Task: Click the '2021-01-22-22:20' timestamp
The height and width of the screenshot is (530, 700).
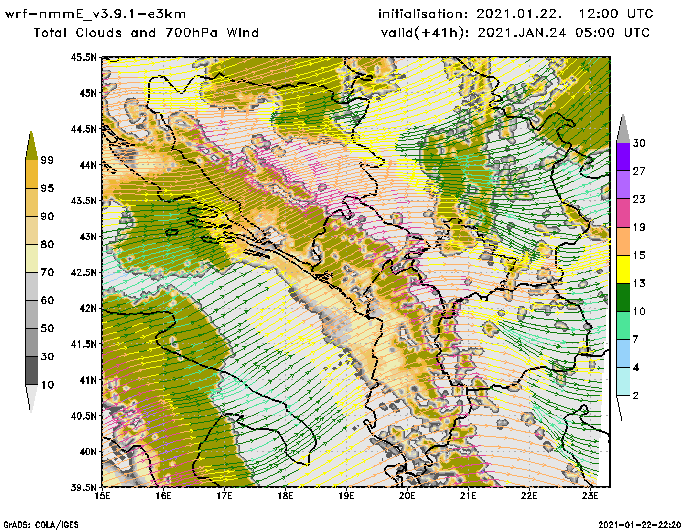Action: click(x=640, y=525)
